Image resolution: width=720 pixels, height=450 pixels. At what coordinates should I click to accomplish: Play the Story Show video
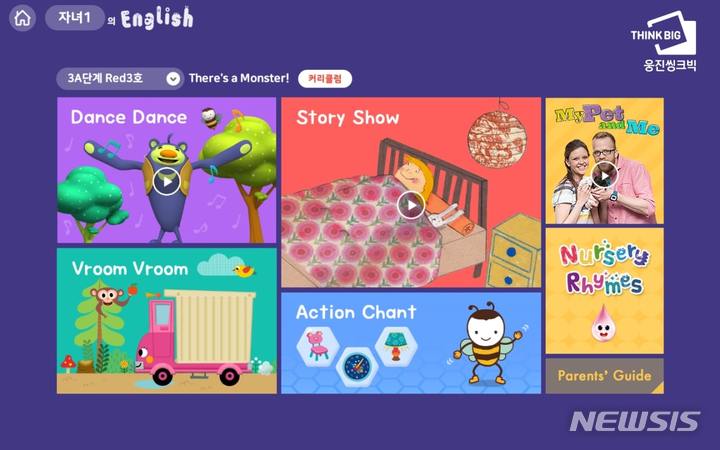411,205
